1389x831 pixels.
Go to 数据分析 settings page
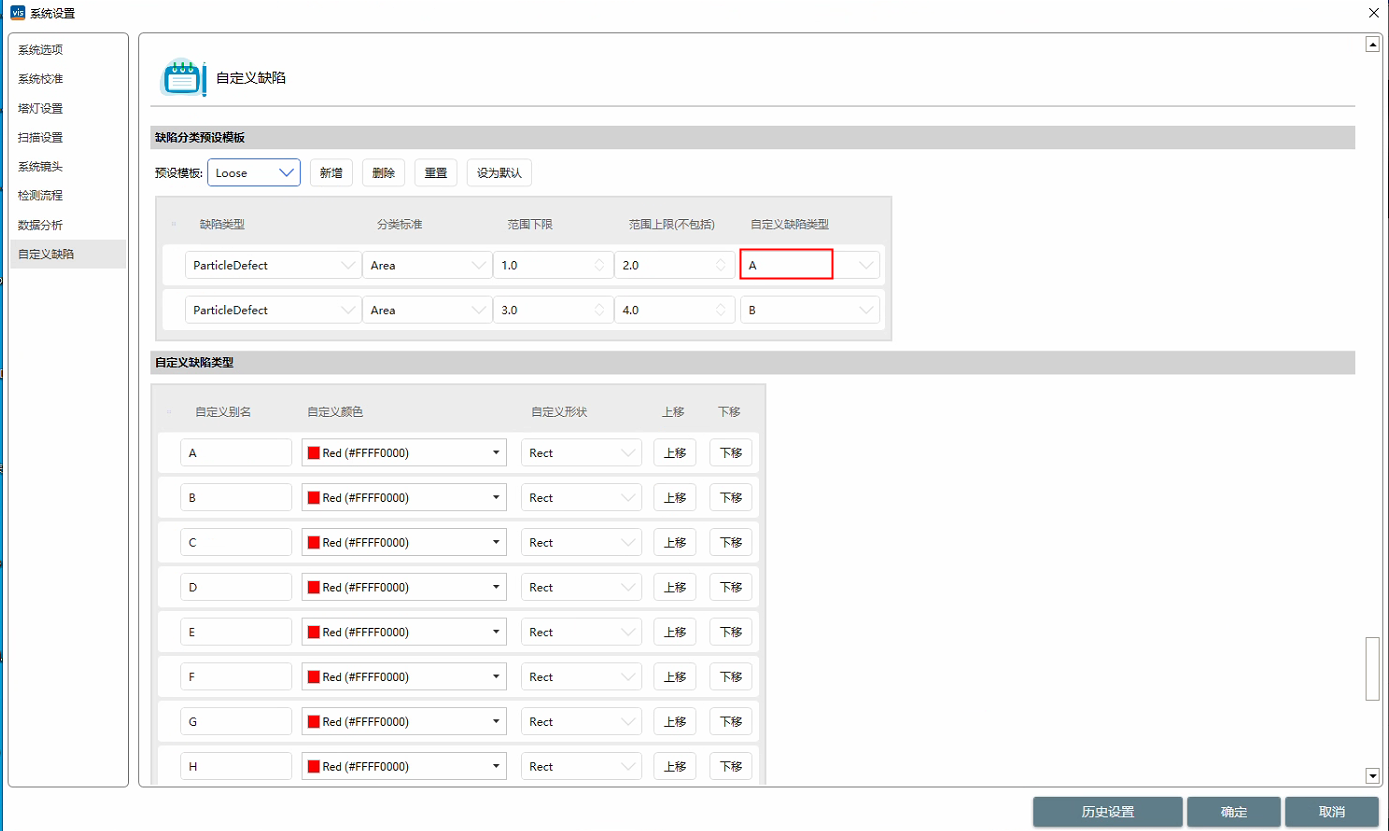pos(41,225)
